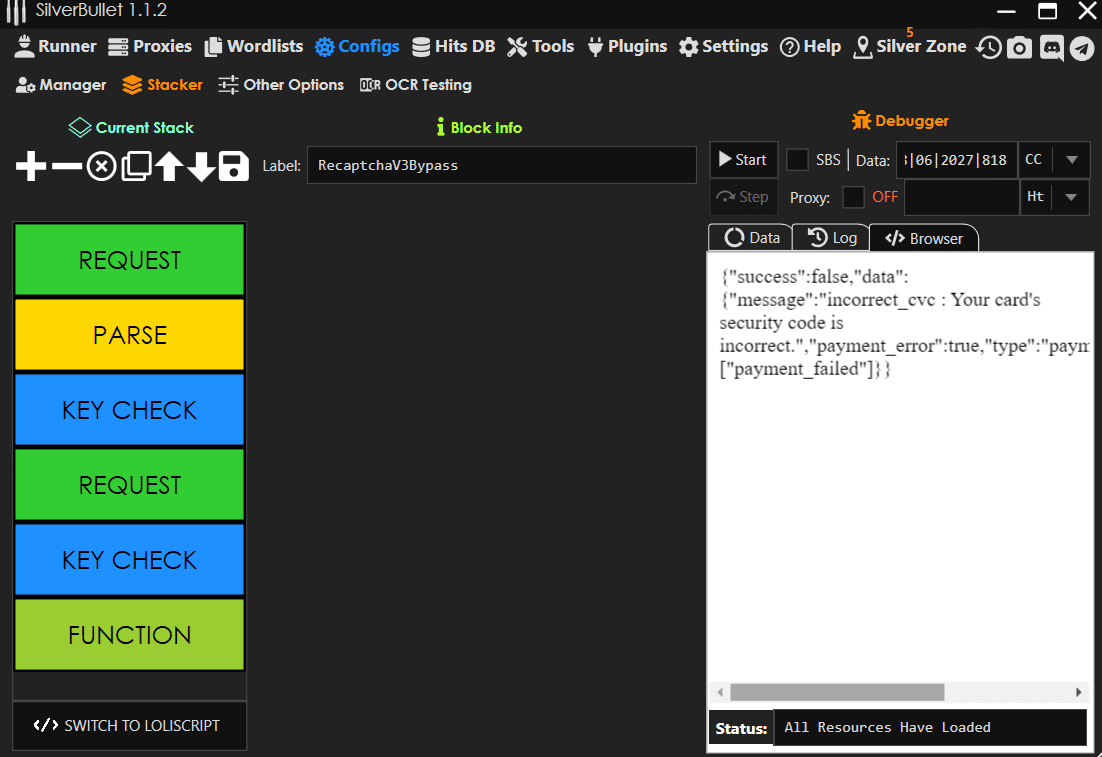Screen dimensions: 1102x757
Task: Select the FUNCTION block
Action: tap(129, 635)
